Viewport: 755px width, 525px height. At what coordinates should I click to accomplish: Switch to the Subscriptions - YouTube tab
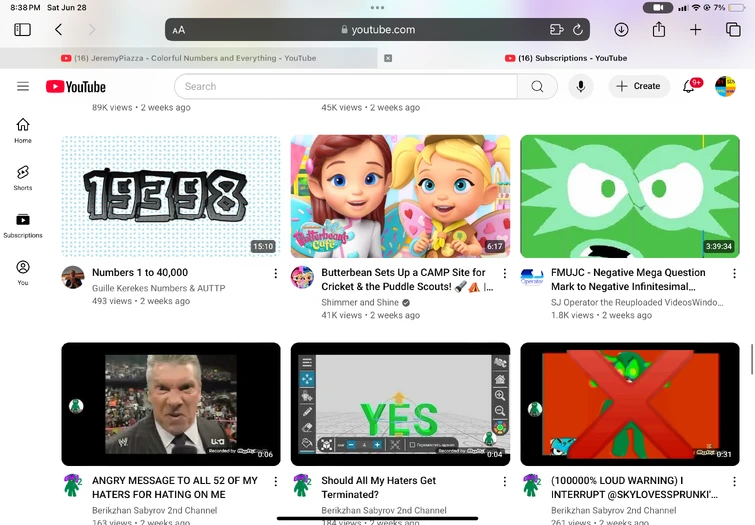tap(566, 58)
